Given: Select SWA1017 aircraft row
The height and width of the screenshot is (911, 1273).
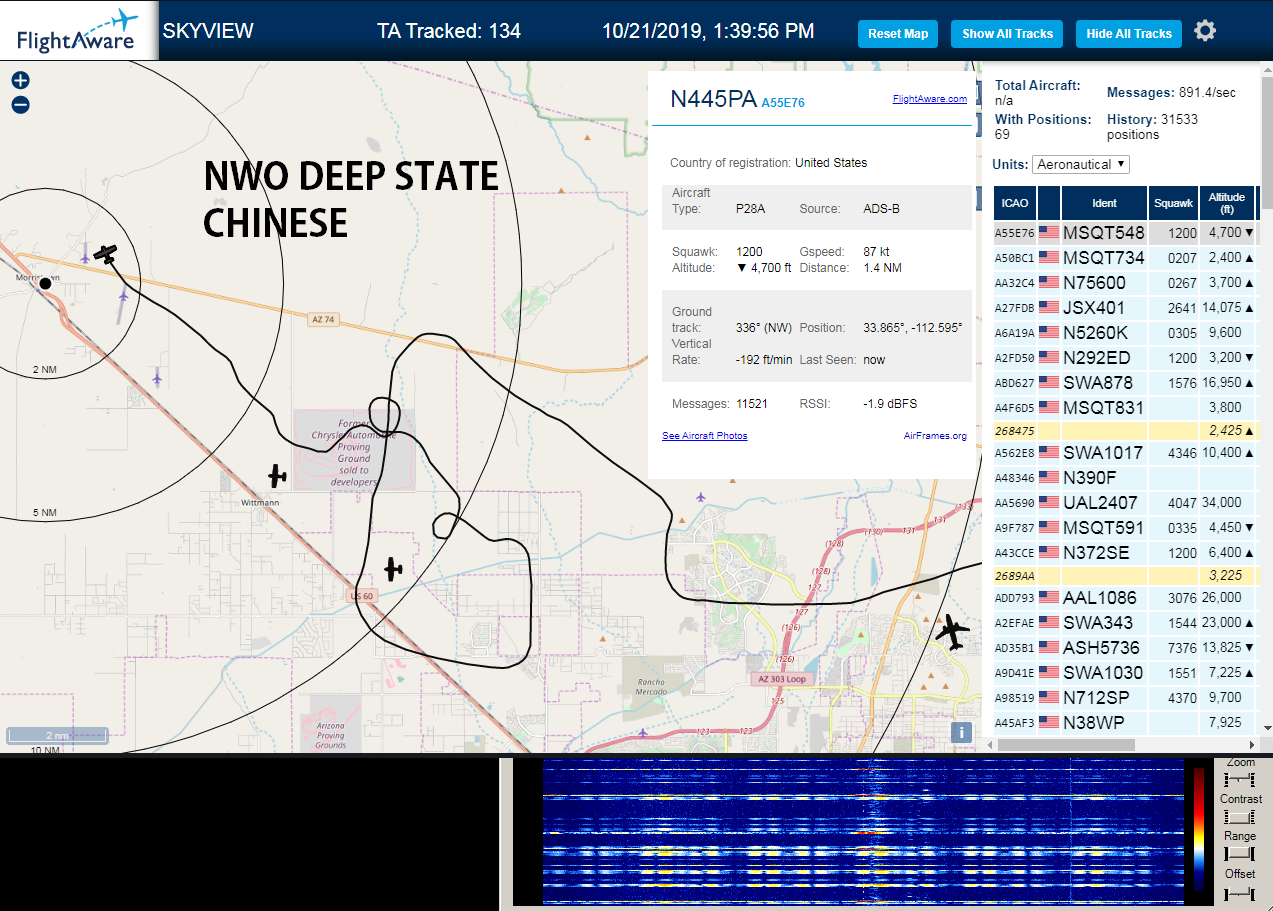Looking at the screenshot, I should pos(1125,453).
